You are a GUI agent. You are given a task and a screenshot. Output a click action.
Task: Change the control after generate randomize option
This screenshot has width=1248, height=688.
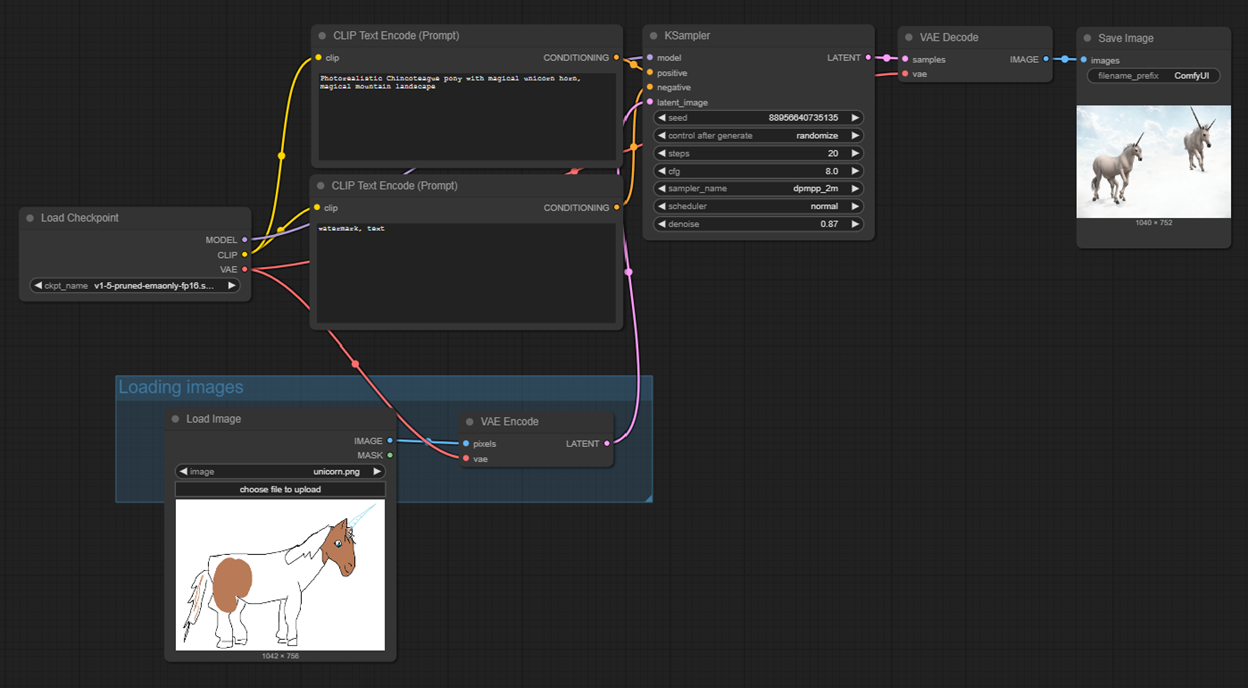coord(759,136)
